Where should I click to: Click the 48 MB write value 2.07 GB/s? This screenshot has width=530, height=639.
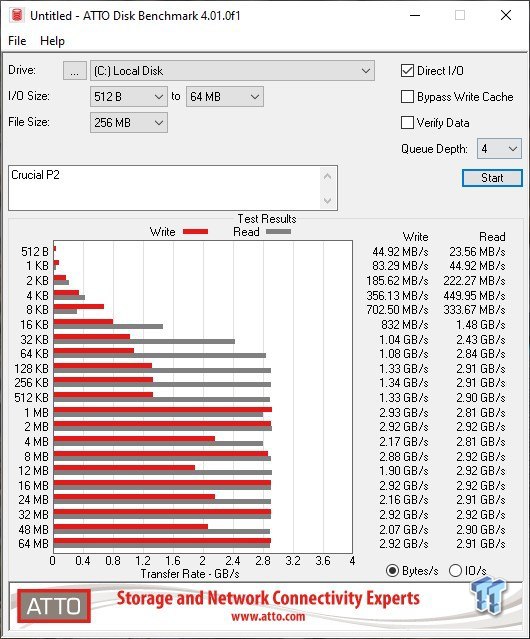tap(404, 529)
